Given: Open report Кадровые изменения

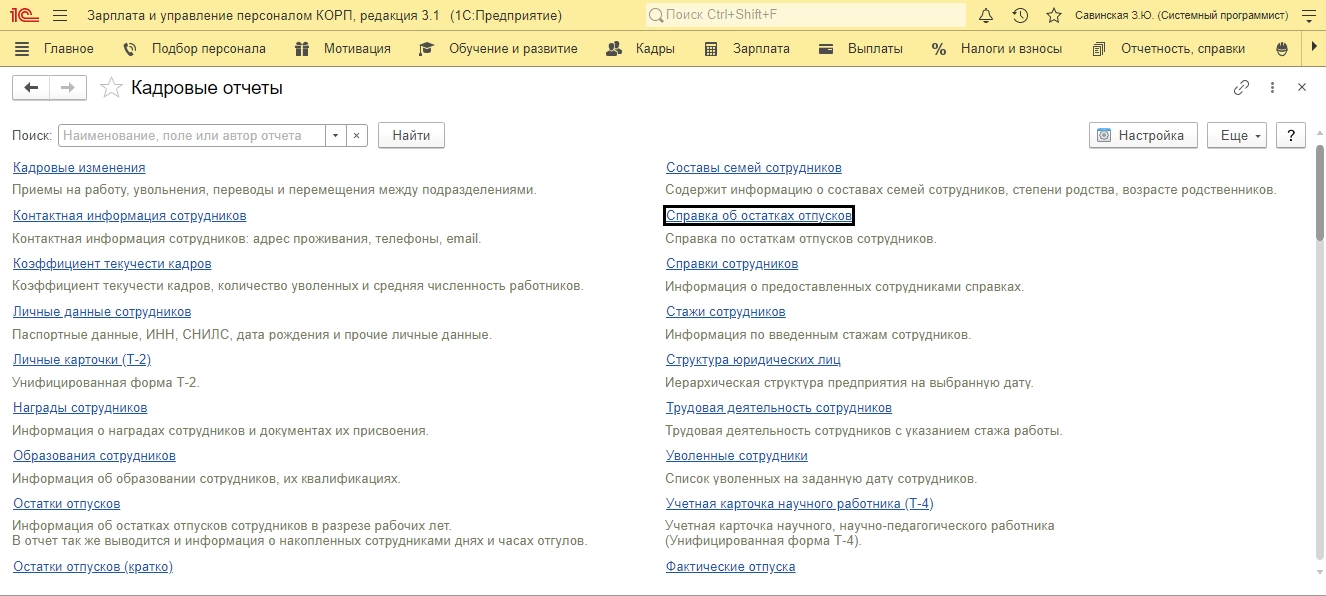Looking at the screenshot, I should click(x=79, y=168).
